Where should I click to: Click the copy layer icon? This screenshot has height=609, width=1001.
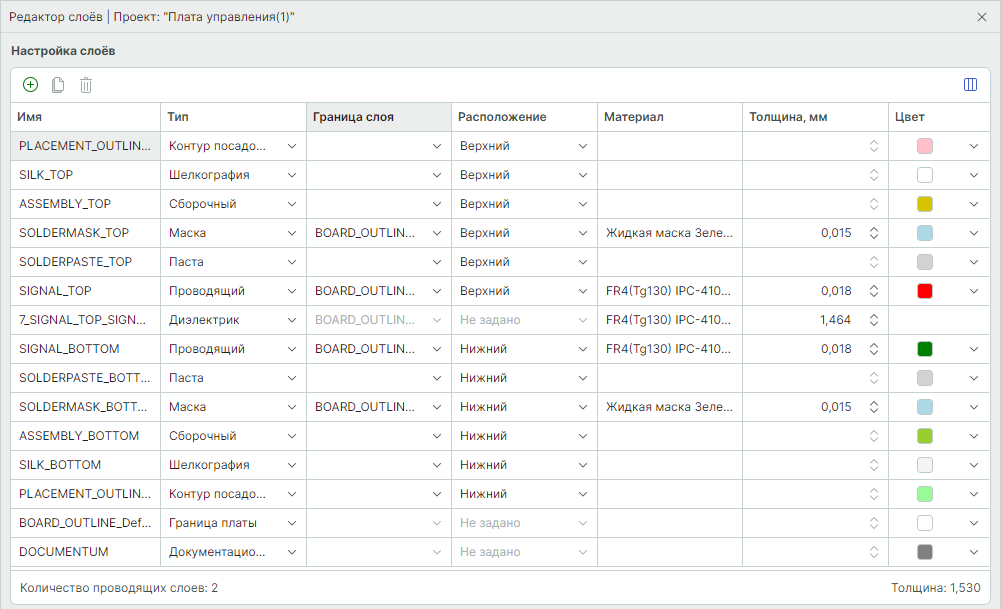tap(58, 85)
